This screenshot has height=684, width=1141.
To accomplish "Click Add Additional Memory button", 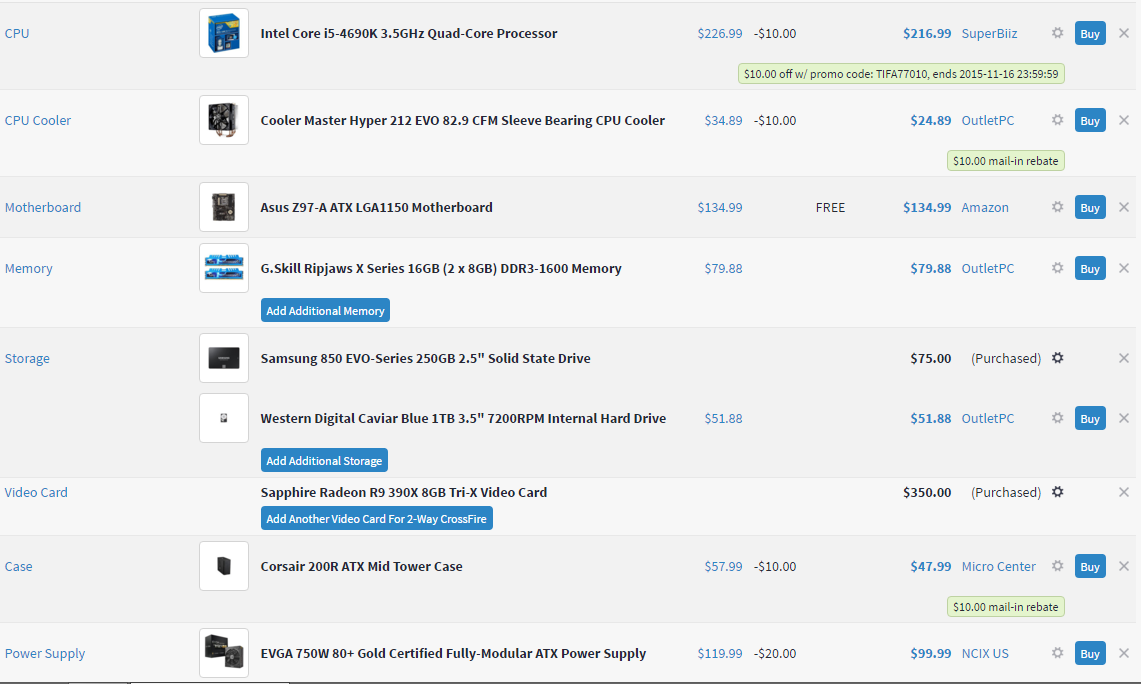I will coord(325,311).
